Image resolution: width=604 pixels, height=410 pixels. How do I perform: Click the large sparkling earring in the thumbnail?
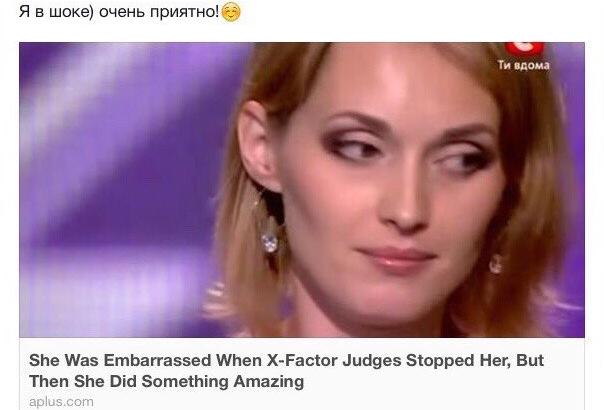click(x=269, y=243)
